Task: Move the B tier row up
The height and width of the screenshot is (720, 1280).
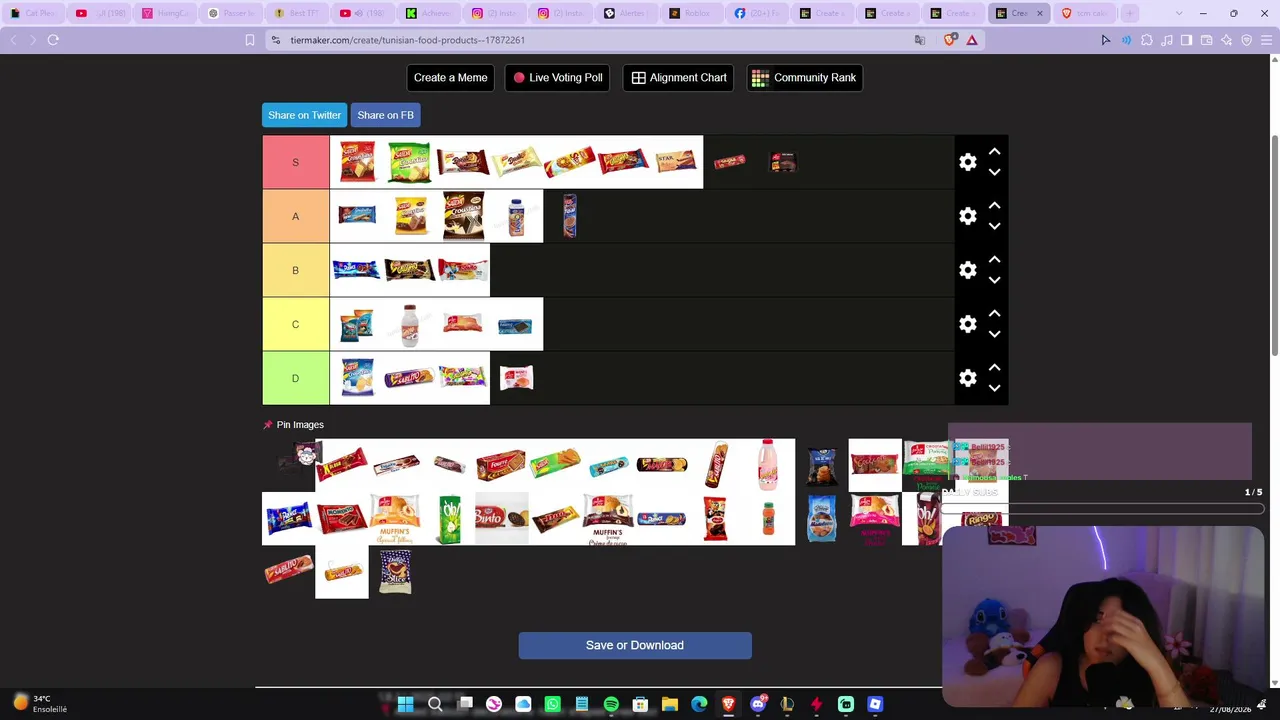Action: pyautogui.click(x=994, y=259)
